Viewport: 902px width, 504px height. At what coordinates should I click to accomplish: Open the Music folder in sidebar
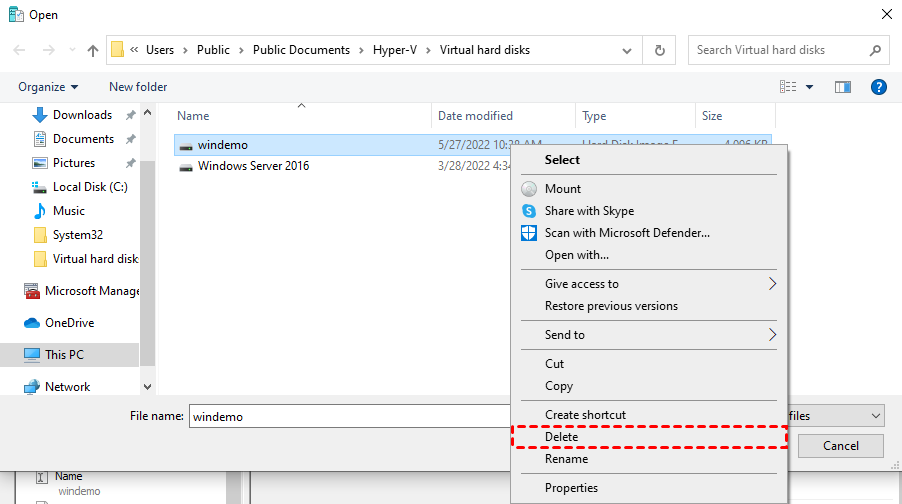[x=68, y=211]
